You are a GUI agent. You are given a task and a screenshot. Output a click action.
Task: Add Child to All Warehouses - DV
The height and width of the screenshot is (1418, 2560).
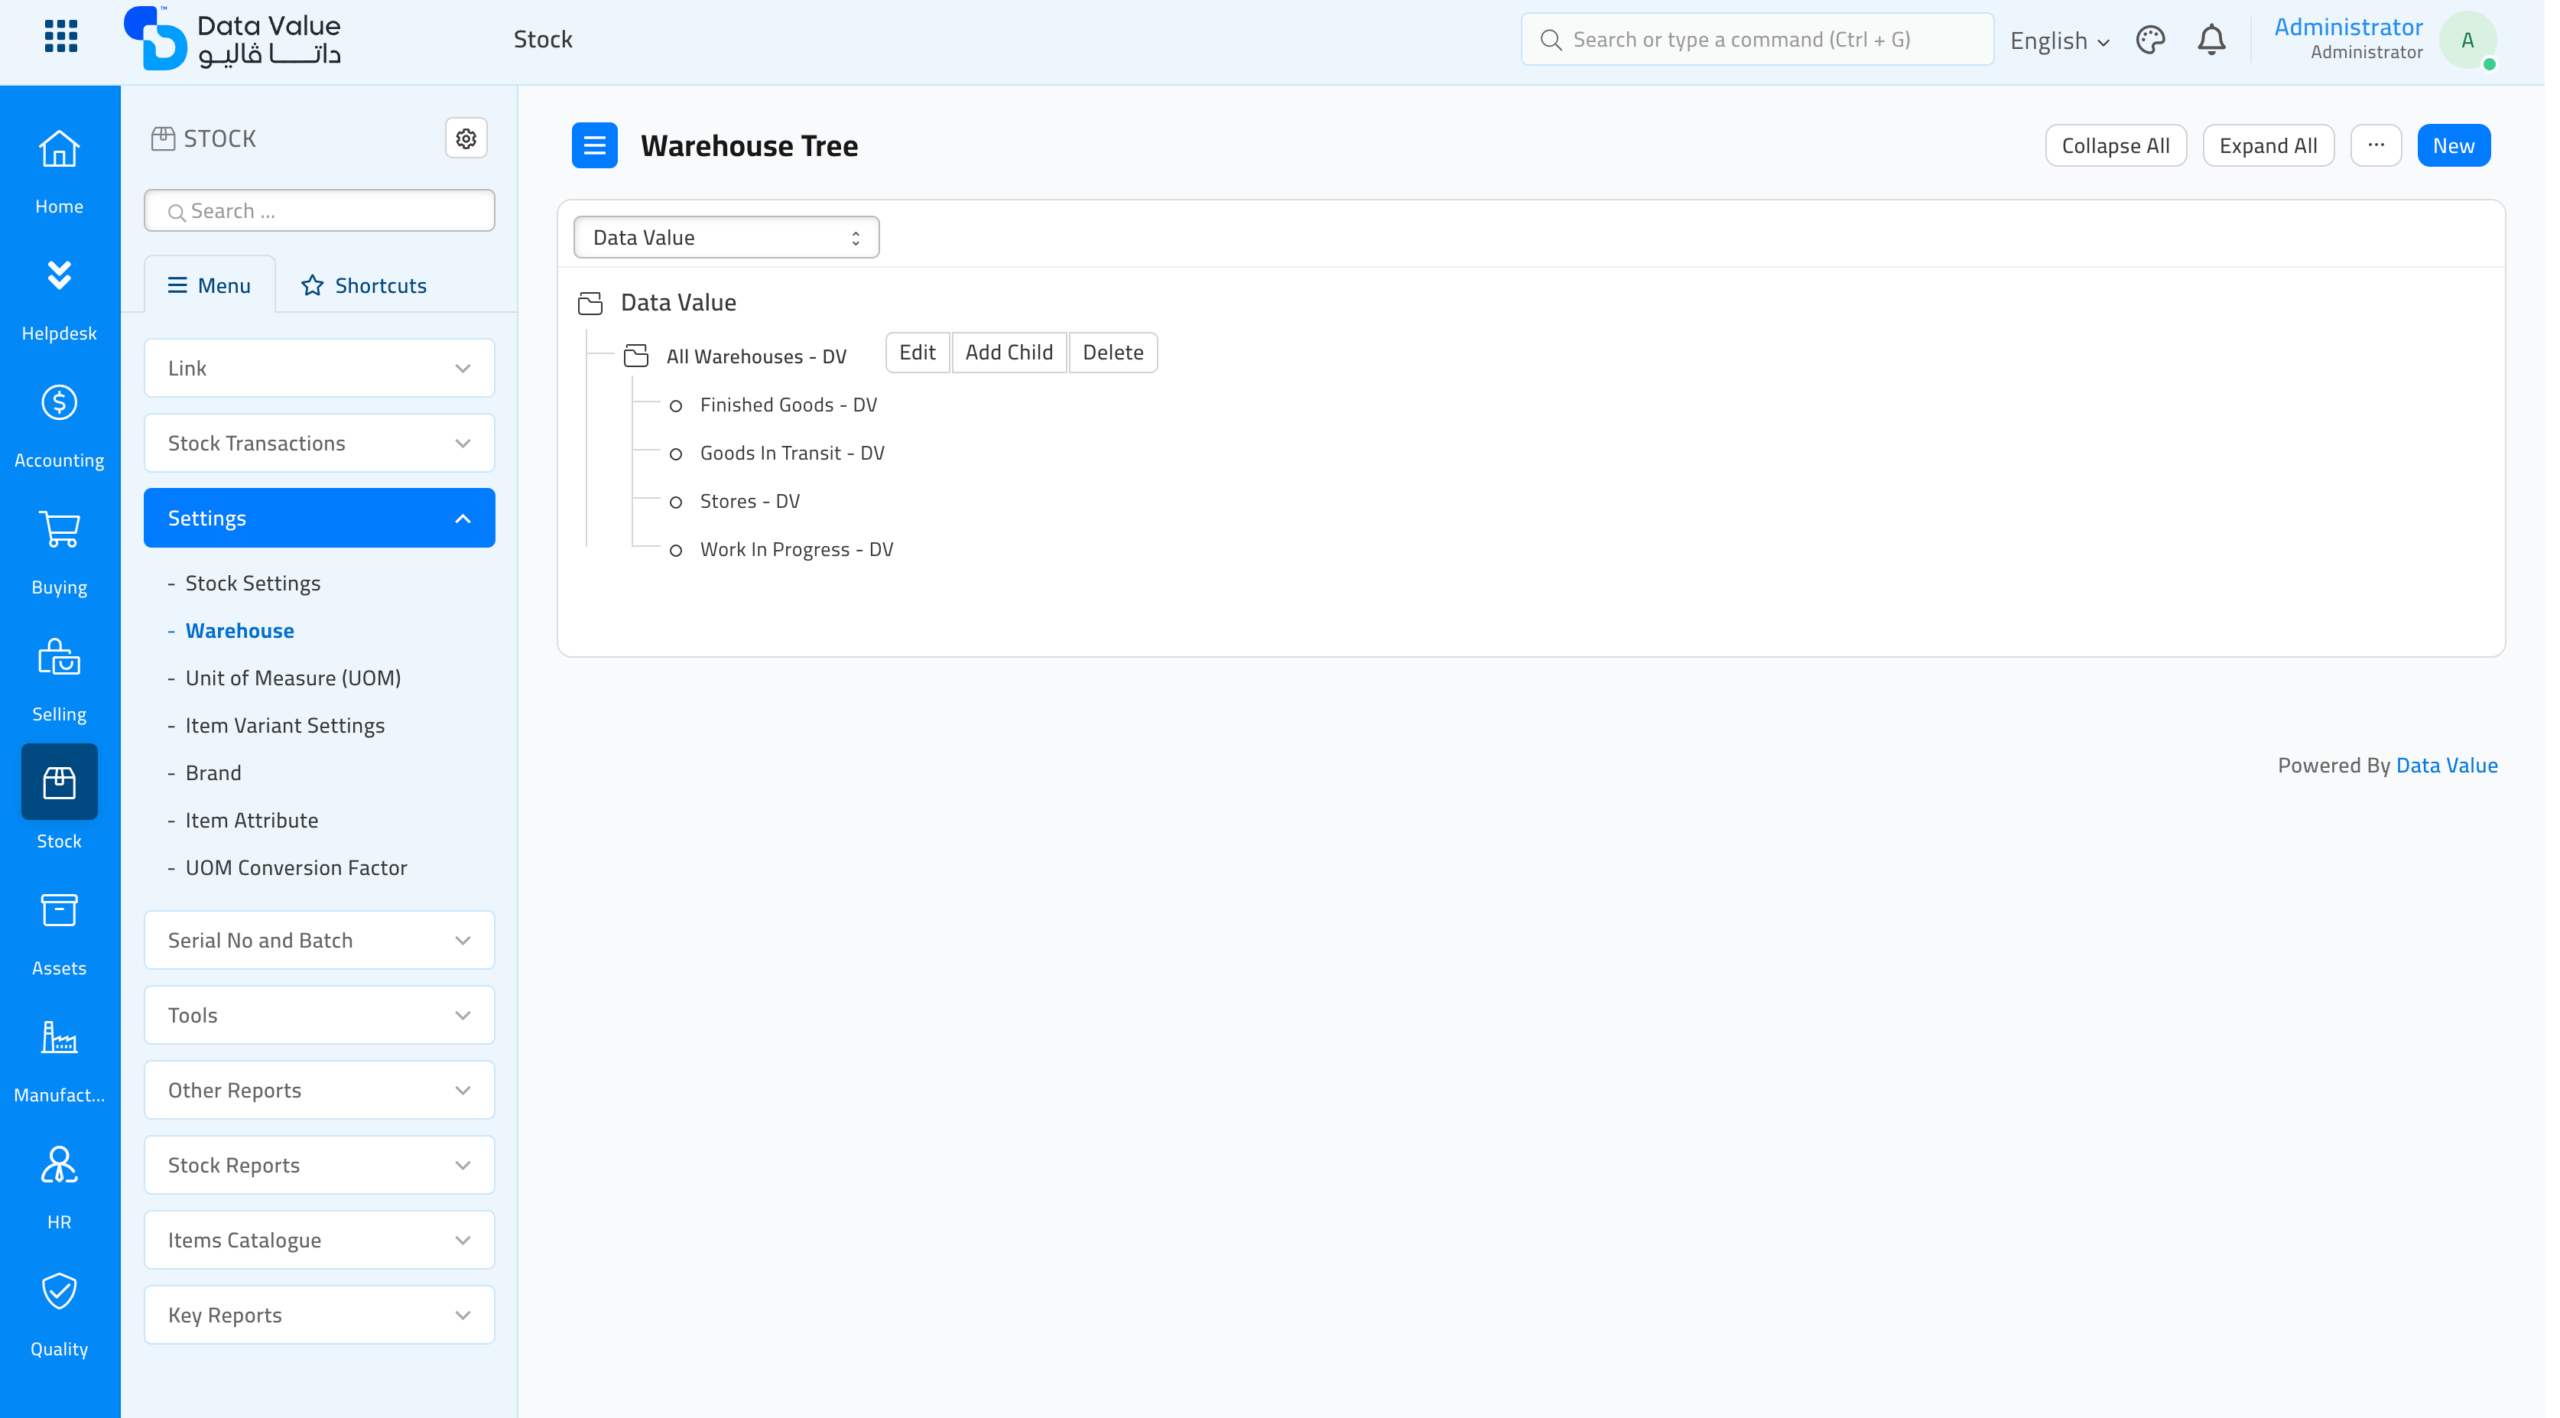coord(1009,353)
